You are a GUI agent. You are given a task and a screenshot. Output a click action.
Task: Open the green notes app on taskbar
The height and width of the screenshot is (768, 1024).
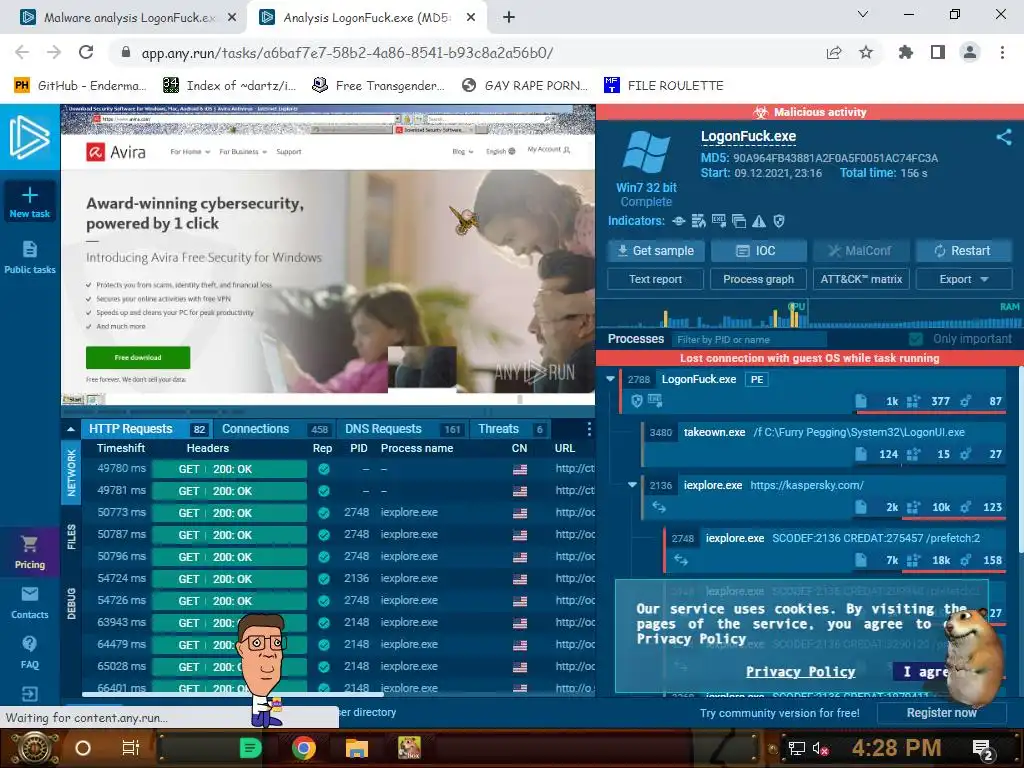[x=250, y=748]
